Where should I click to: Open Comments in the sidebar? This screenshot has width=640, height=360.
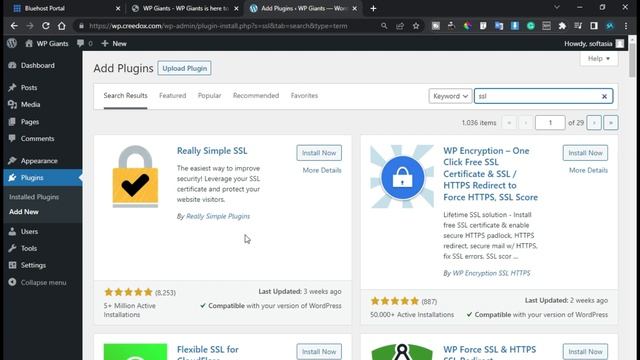tap(42, 139)
